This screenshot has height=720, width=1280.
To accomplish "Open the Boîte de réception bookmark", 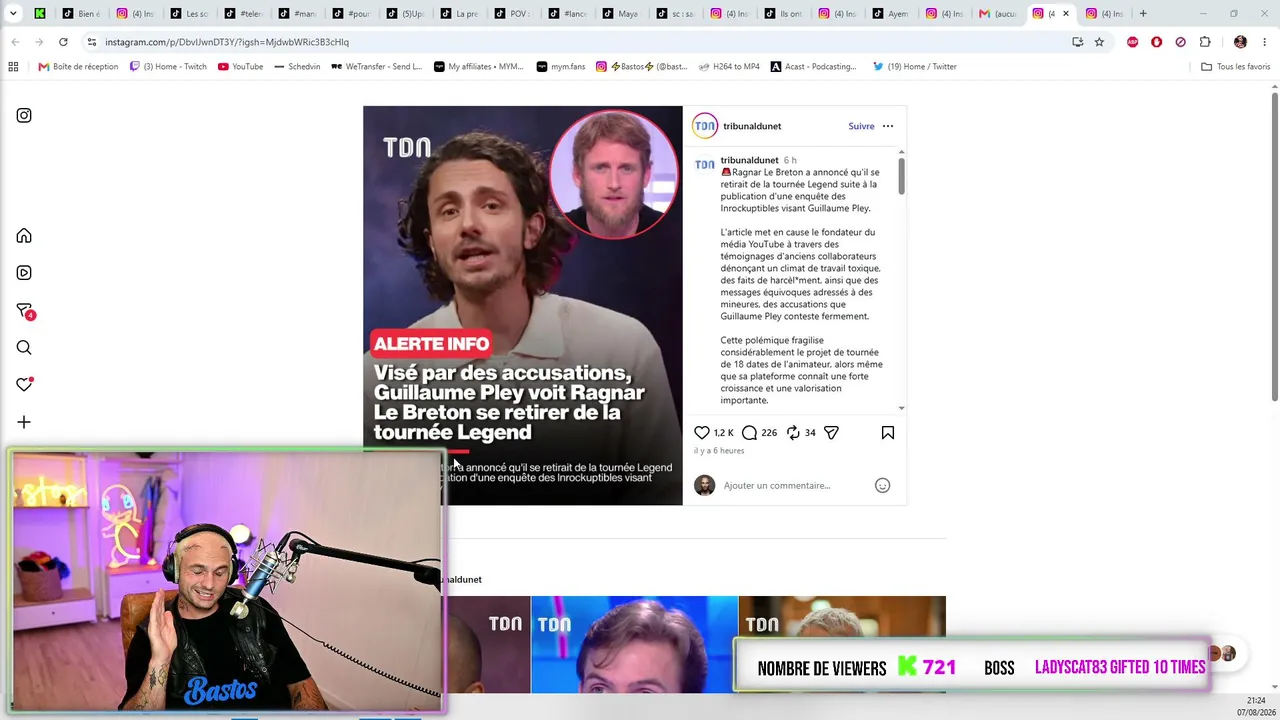I will [78, 67].
